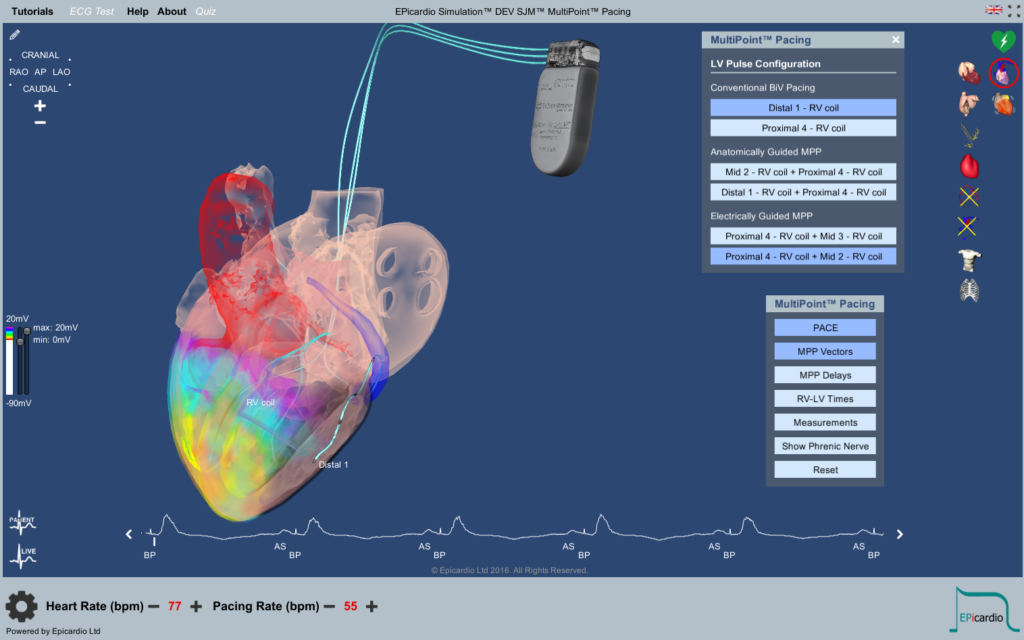The width and height of the screenshot is (1024, 640).
Task: Close the MultiPoint Pacing configuration panel
Action: tap(896, 40)
